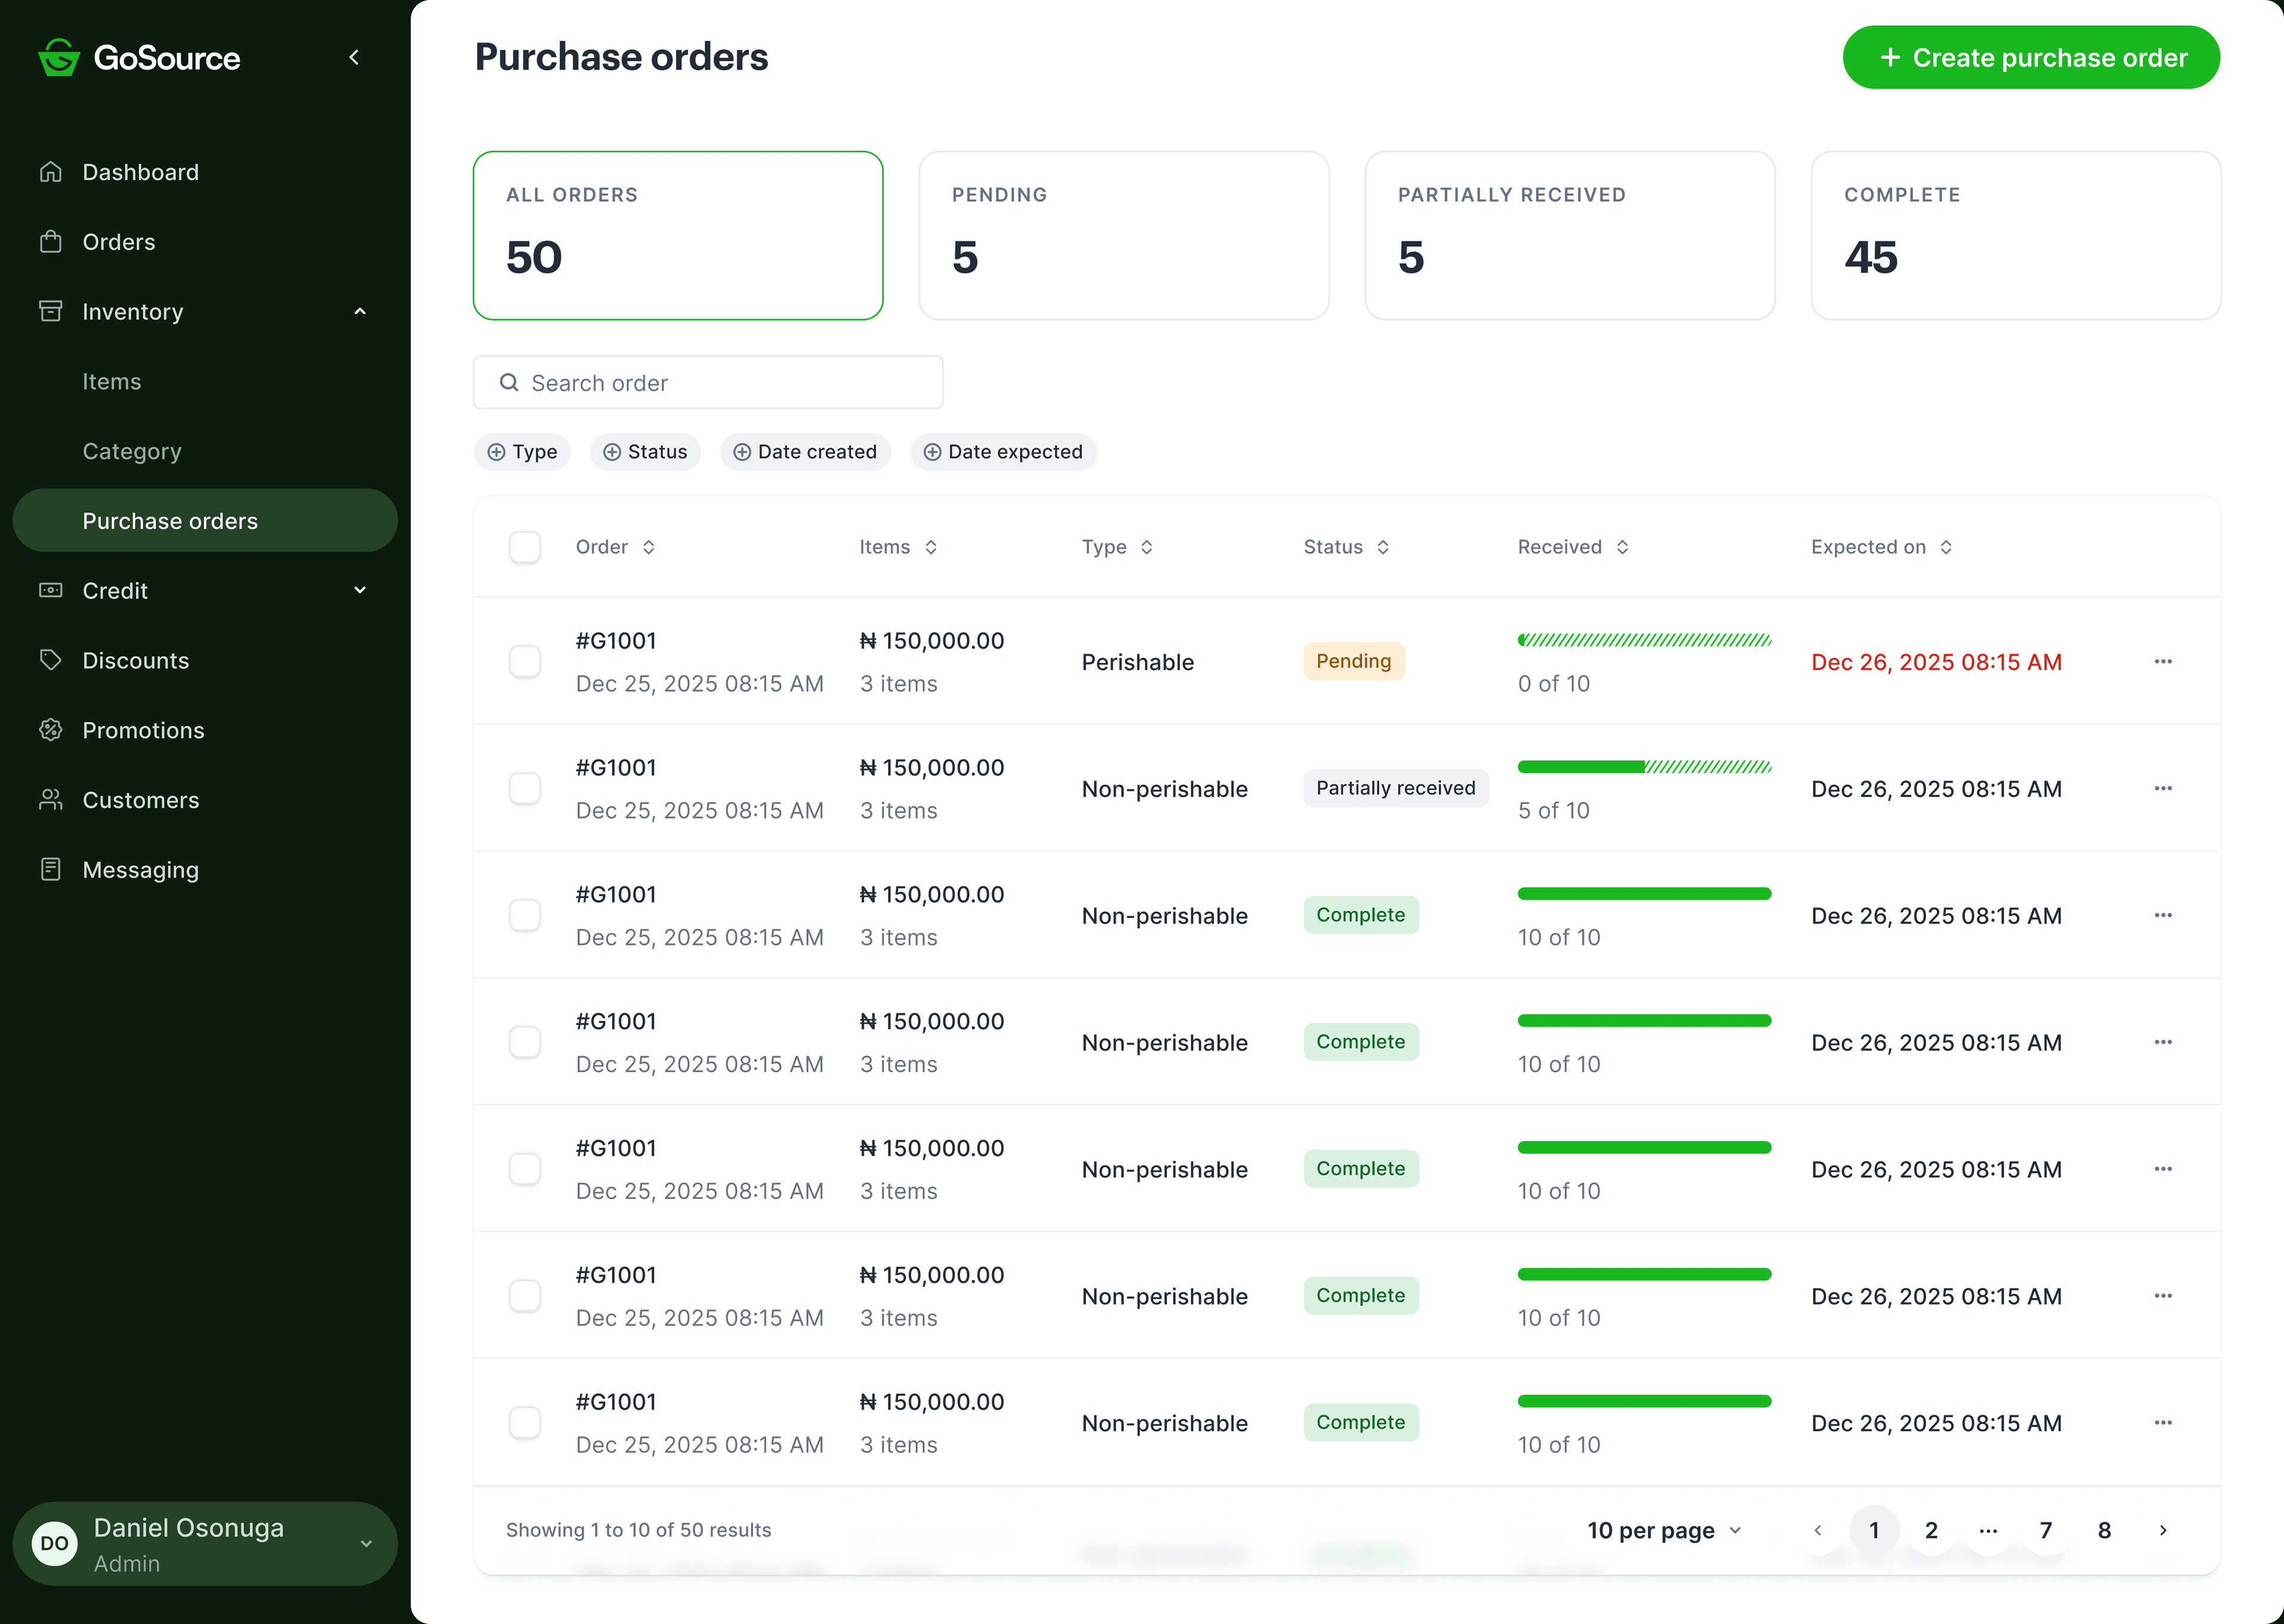Click the Promotions badge icon
The width and height of the screenshot is (2284, 1624).
[x=50, y=730]
